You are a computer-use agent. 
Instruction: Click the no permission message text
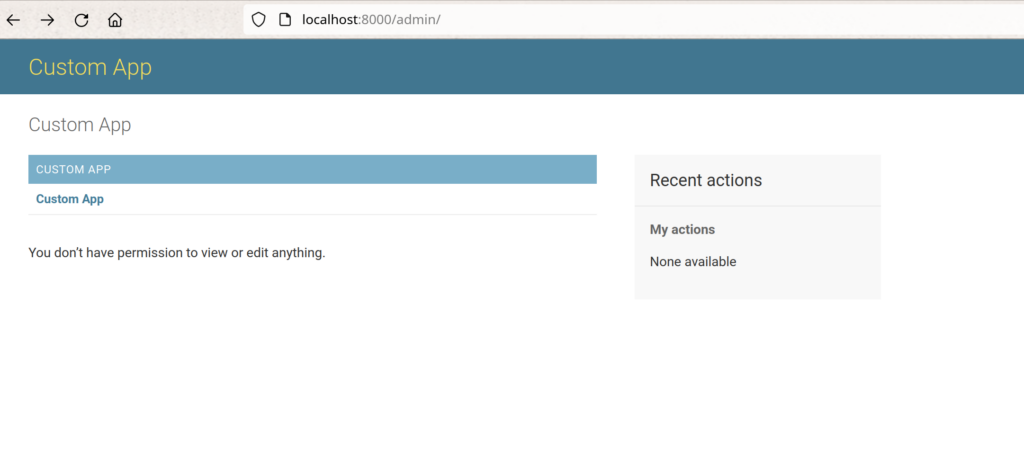(x=177, y=253)
